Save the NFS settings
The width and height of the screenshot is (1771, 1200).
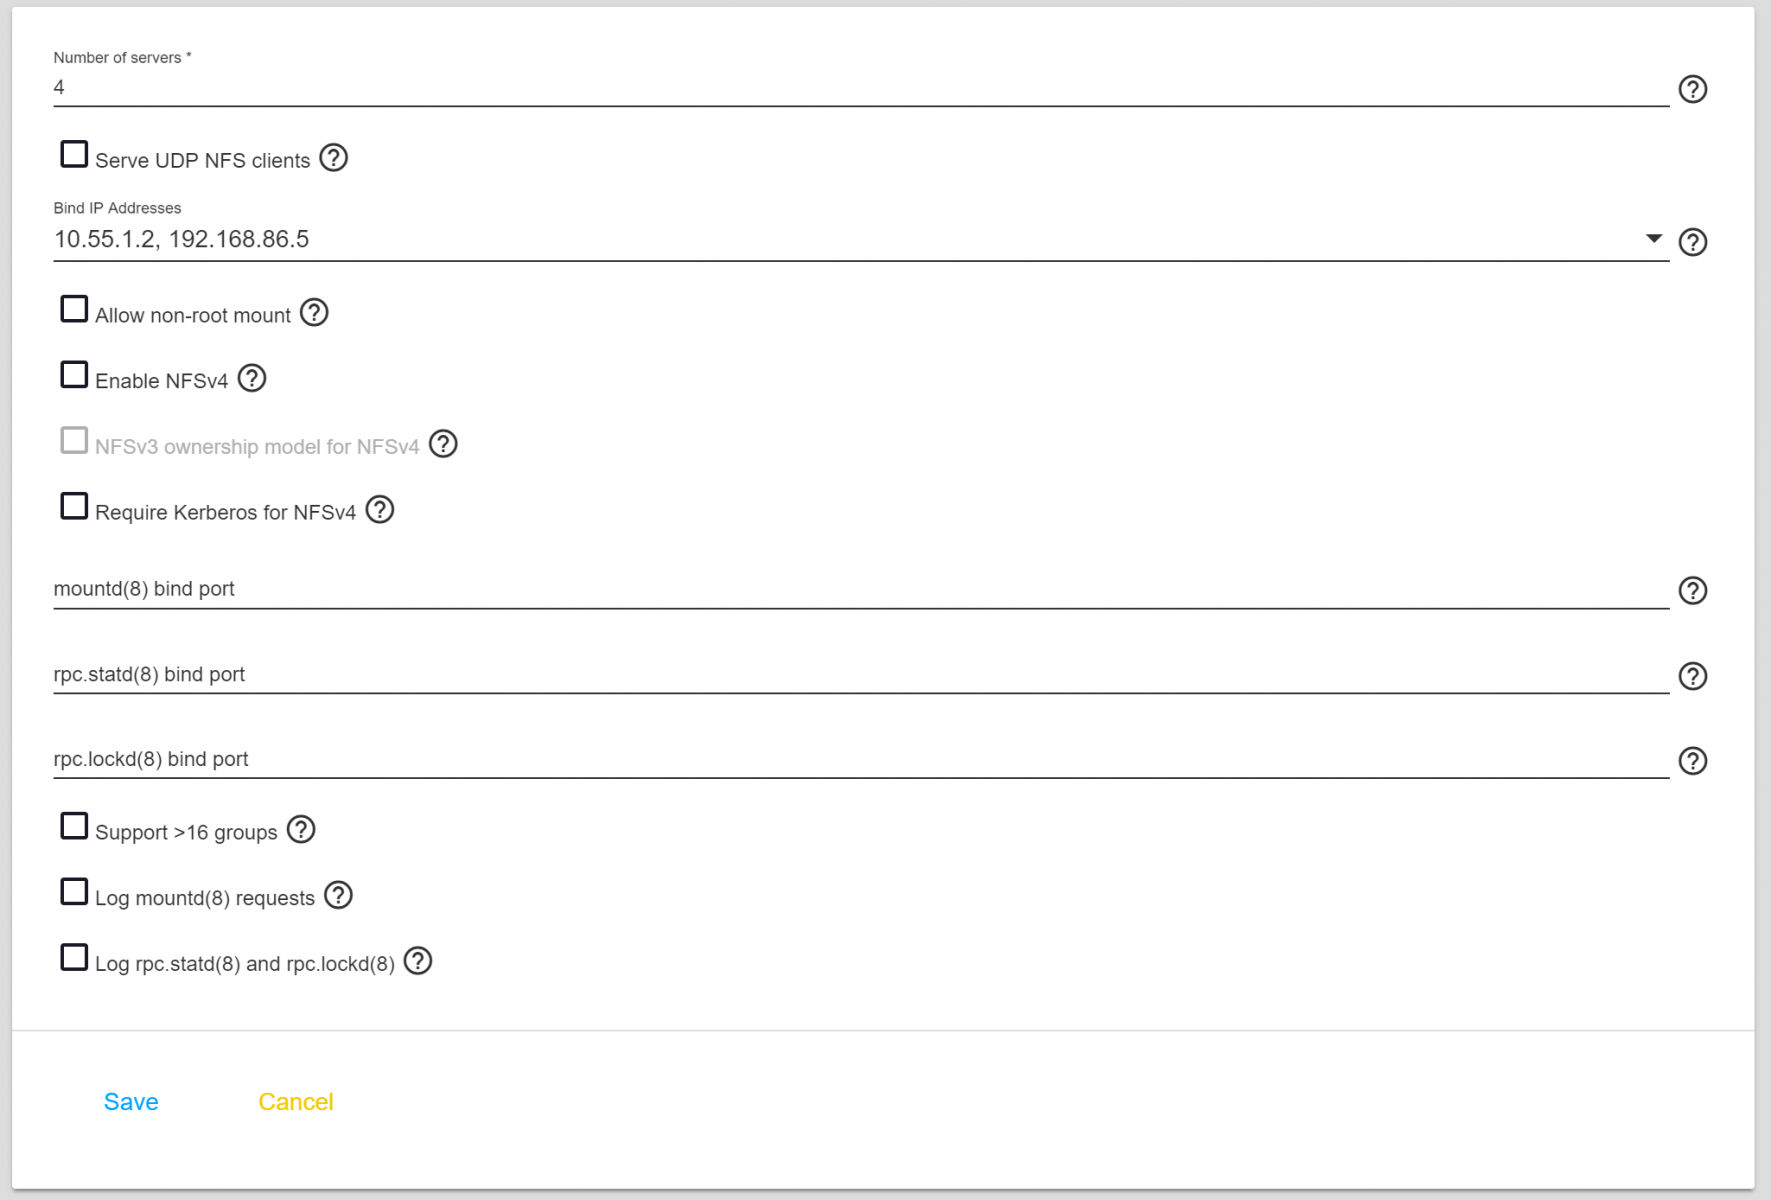coord(131,1102)
